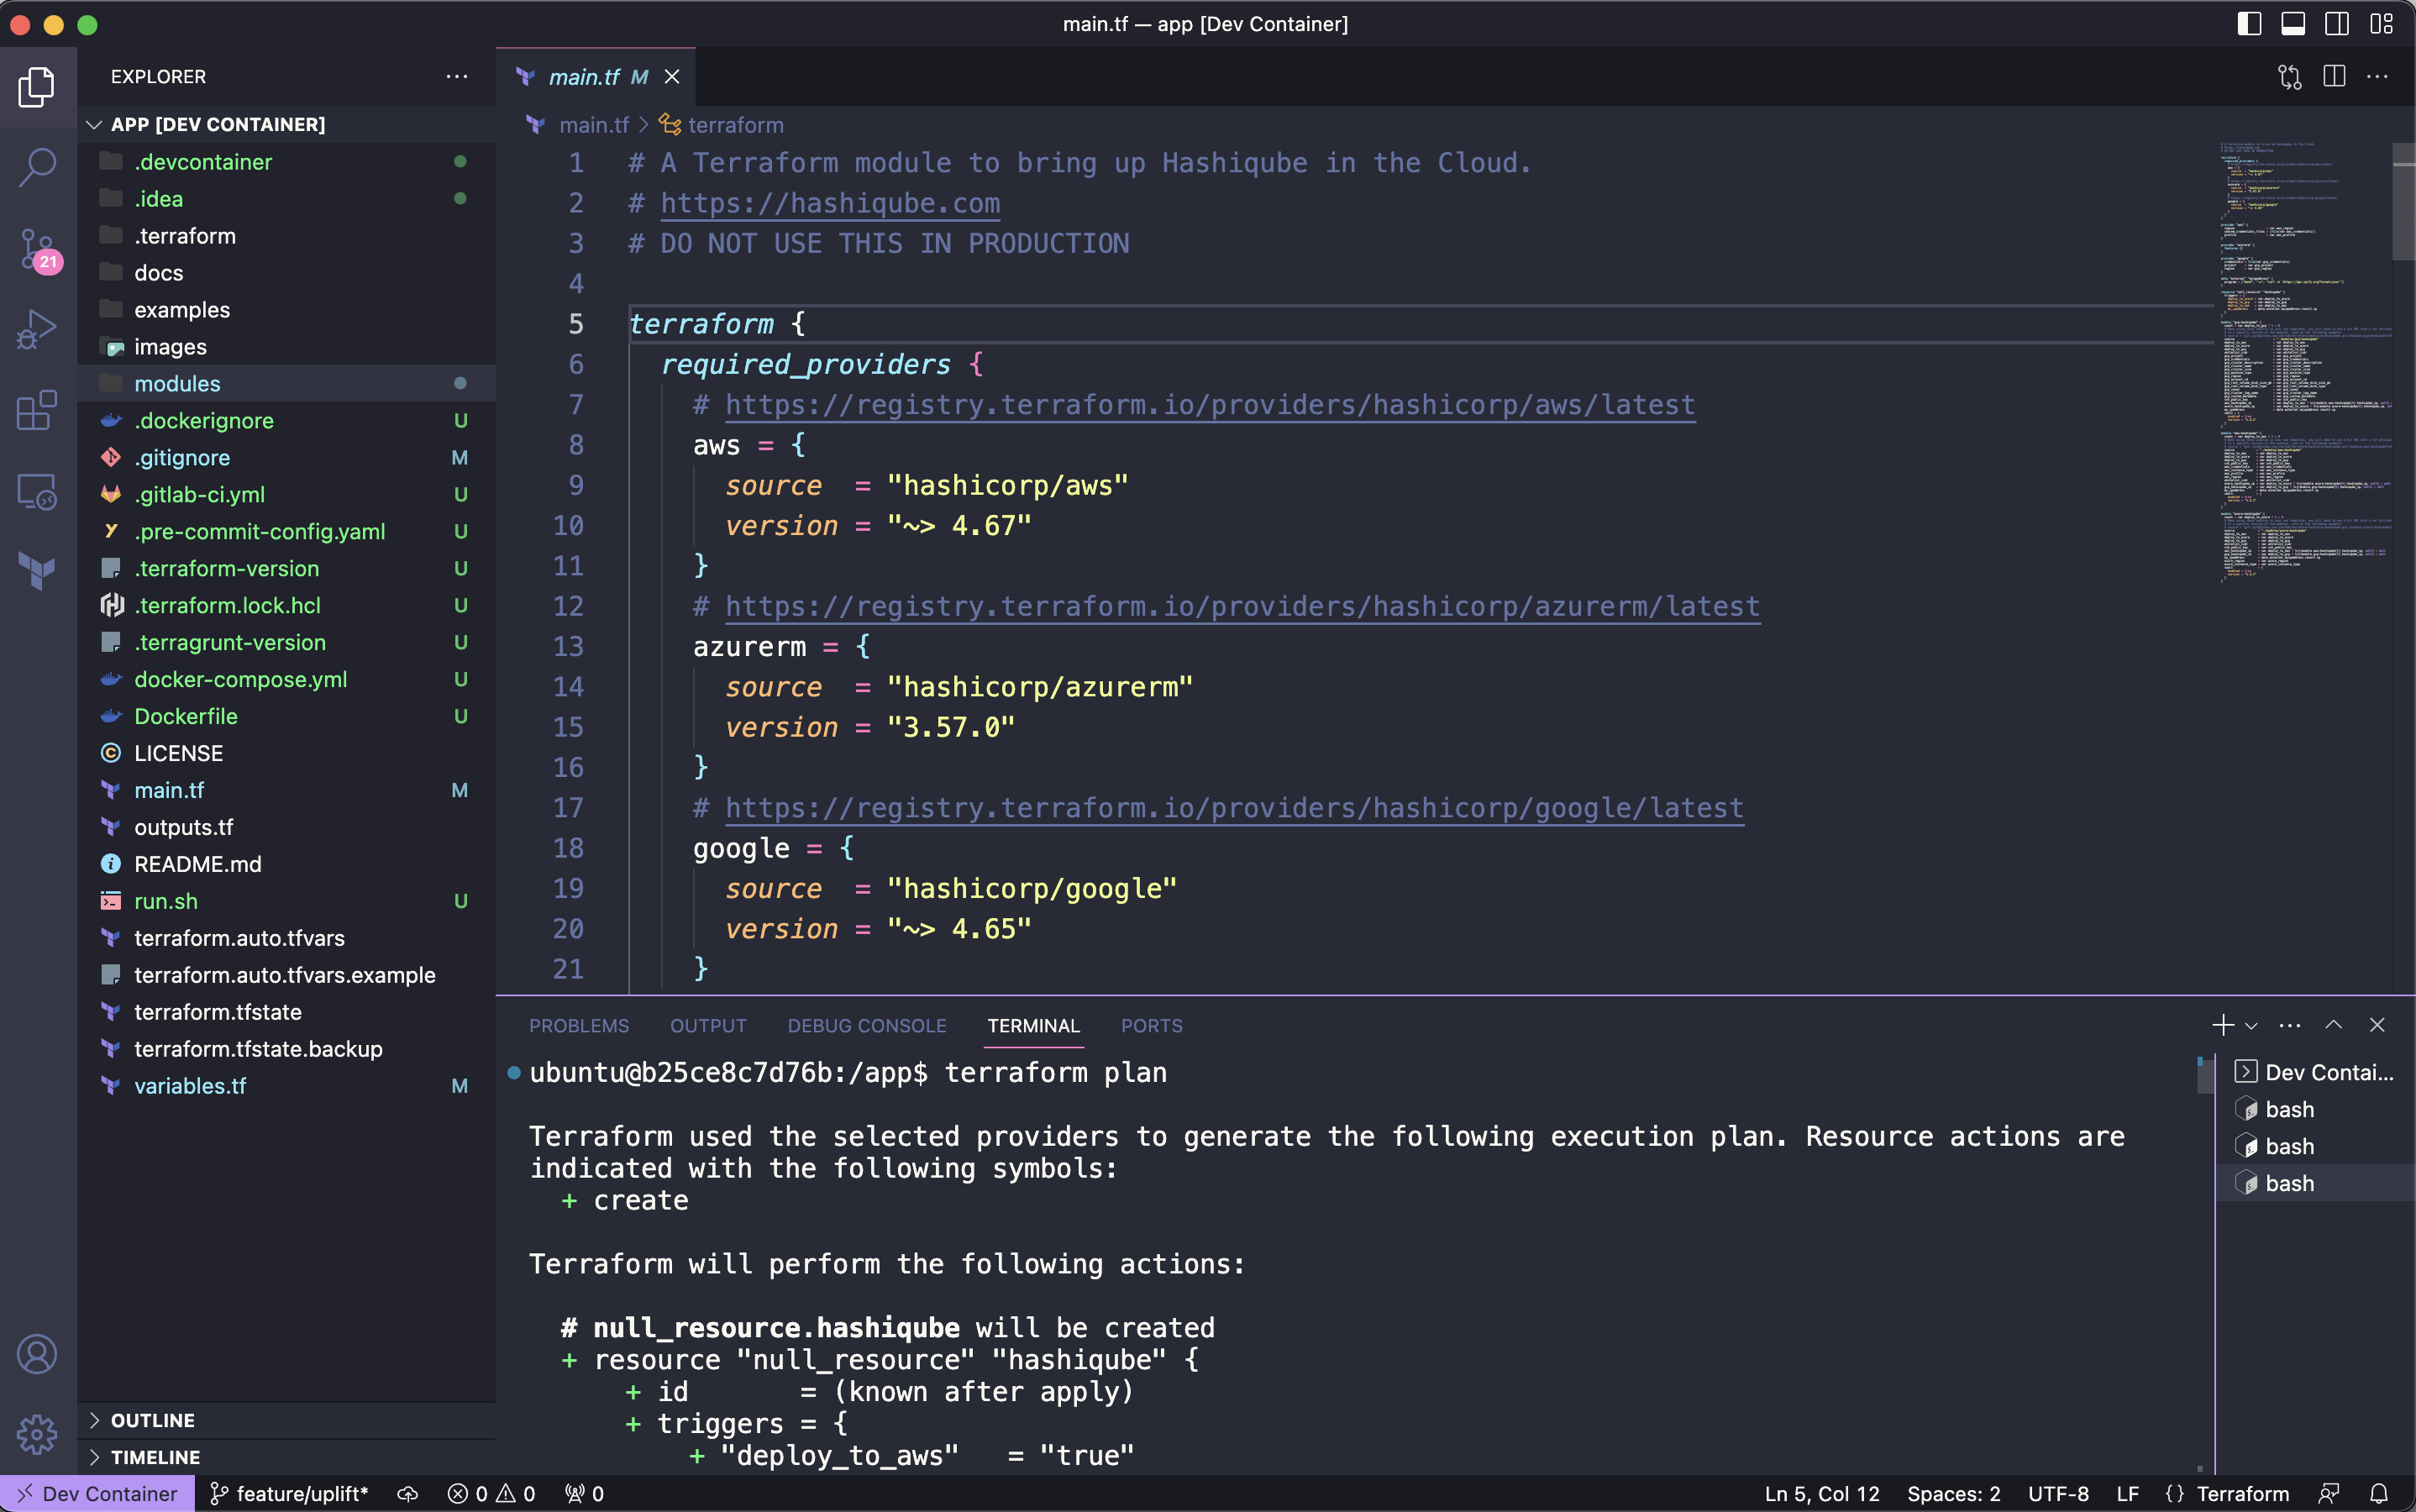2416x1512 pixels.
Task: Open https://hashiqube.com link on line 2
Action: click(x=830, y=203)
